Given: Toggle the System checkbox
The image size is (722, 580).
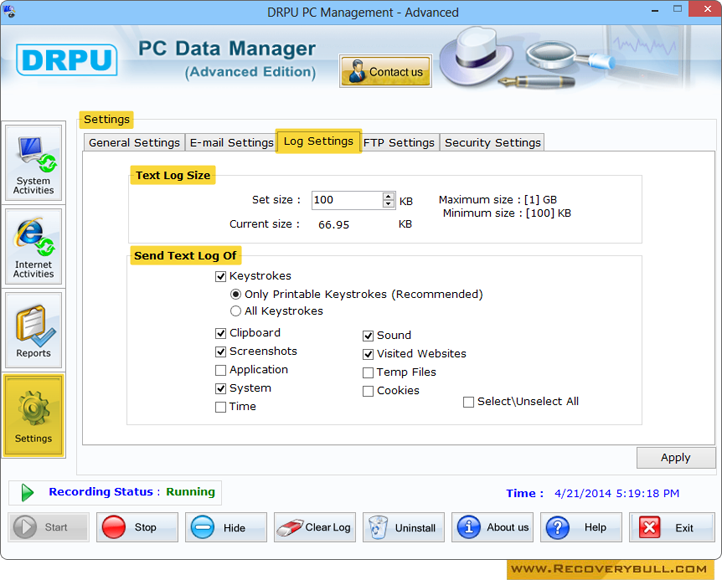Looking at the screenshot, I should (221, 389).
